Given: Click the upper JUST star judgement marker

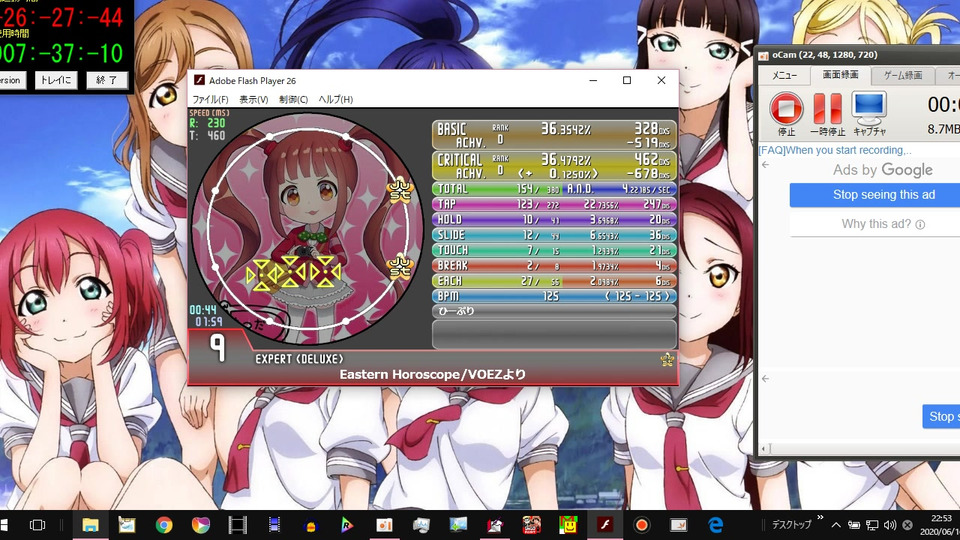Looking at the screenshot, I should [400, 190].
